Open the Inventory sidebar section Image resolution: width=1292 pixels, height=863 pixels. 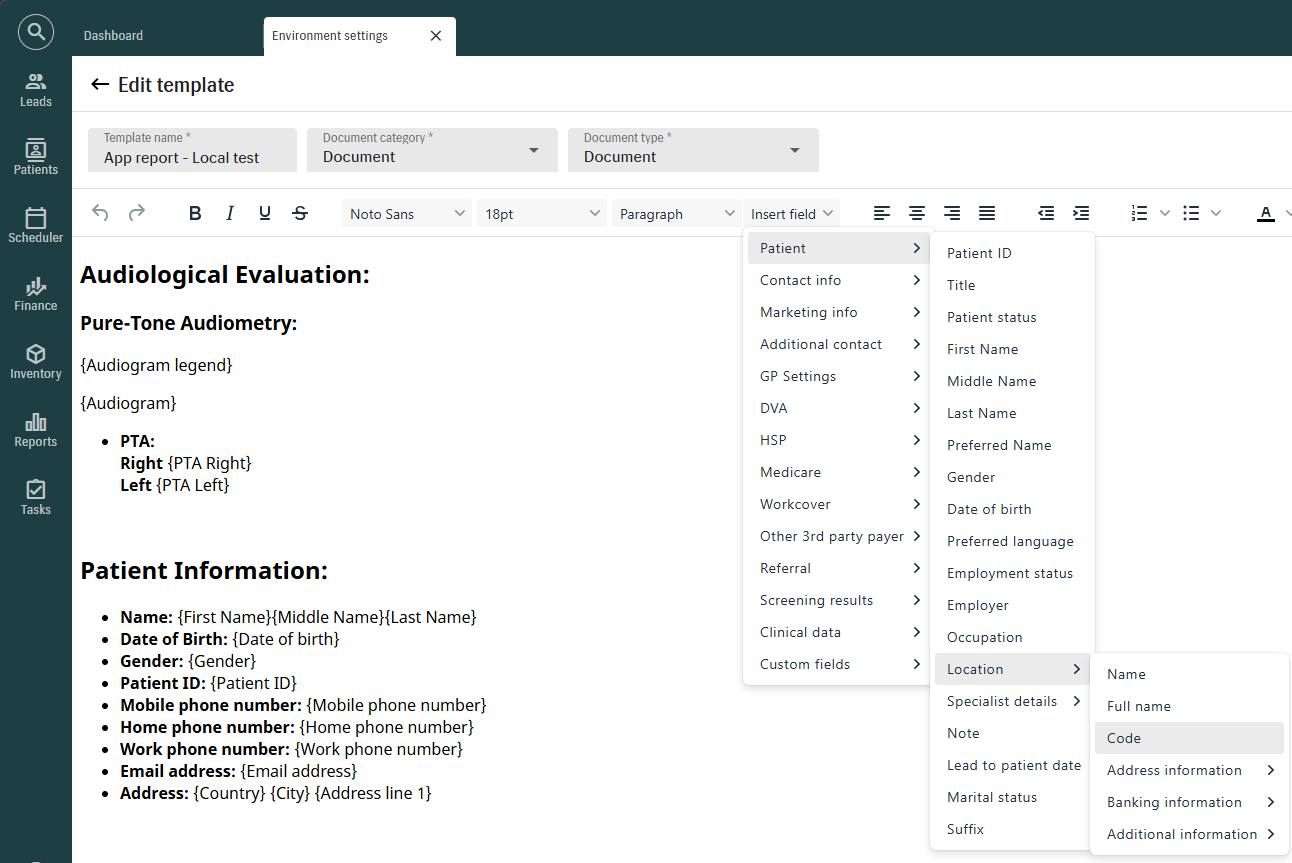36,362
